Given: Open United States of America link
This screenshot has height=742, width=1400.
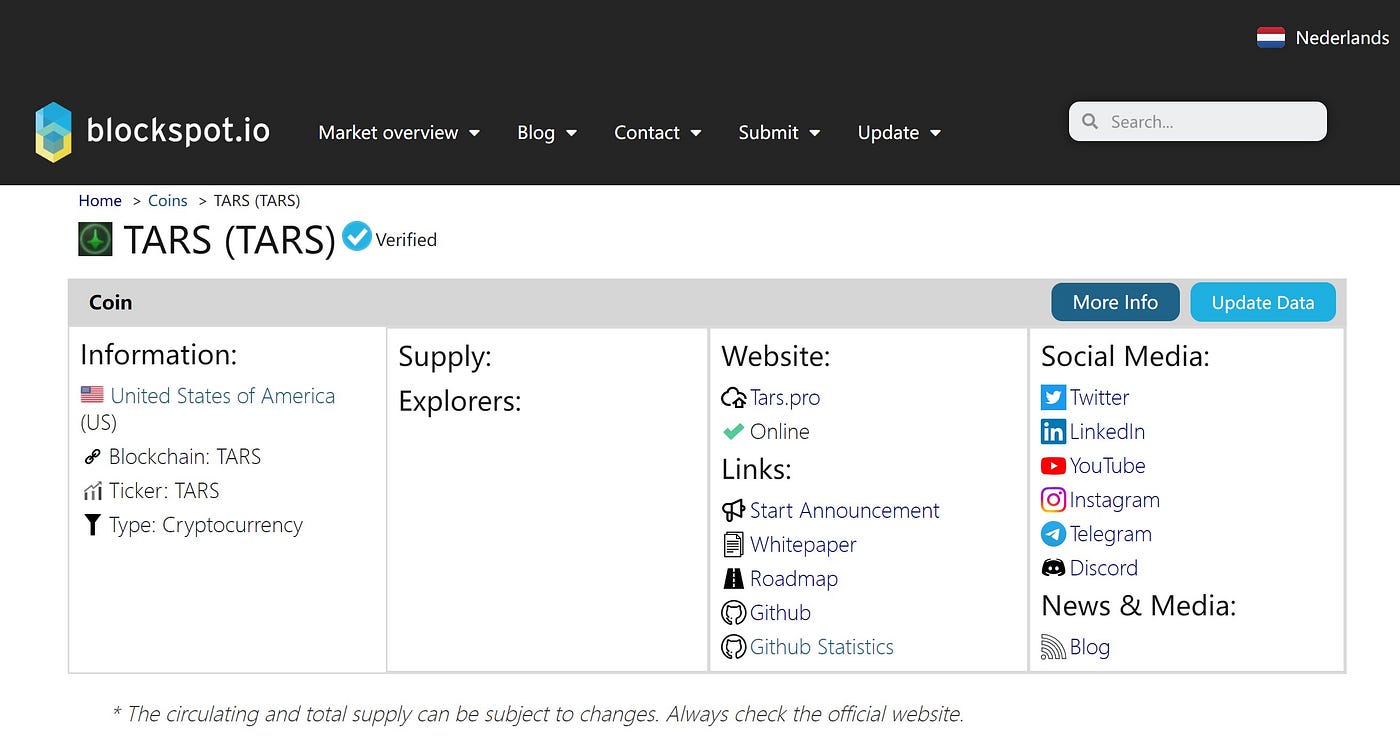Looking at the screenshot, I should coord(223,396).
